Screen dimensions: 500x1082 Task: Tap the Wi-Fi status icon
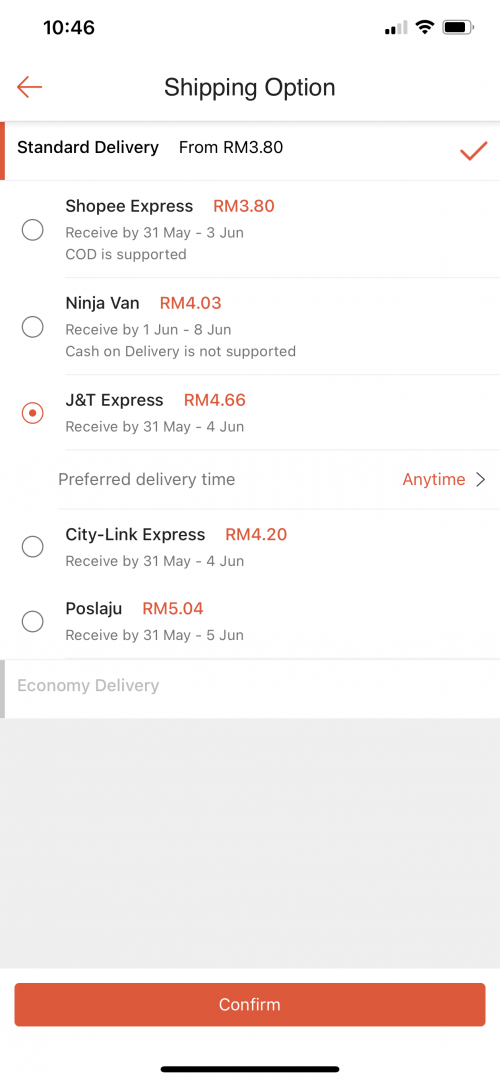tap(426, 28)
